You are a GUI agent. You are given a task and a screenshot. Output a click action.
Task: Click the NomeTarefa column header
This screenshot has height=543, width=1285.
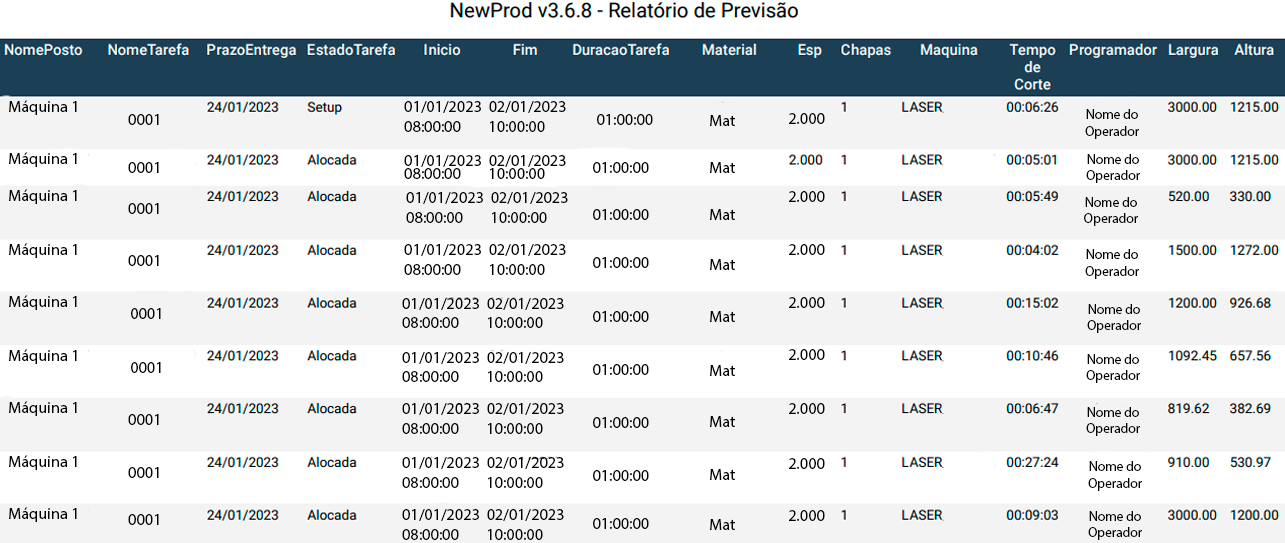(x=148, y=50)
